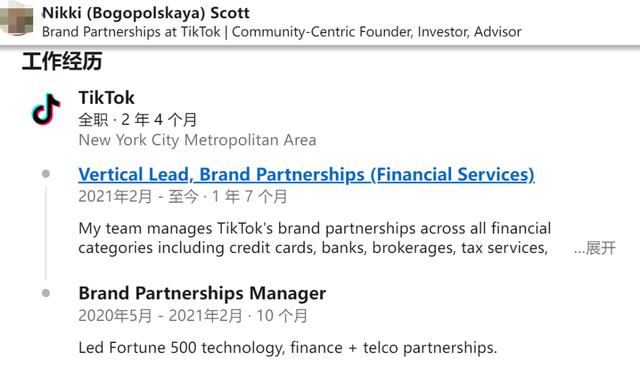640x375 pixels.
Task: Click the My team manages TikTok's description text
Action: pos(315,228)
